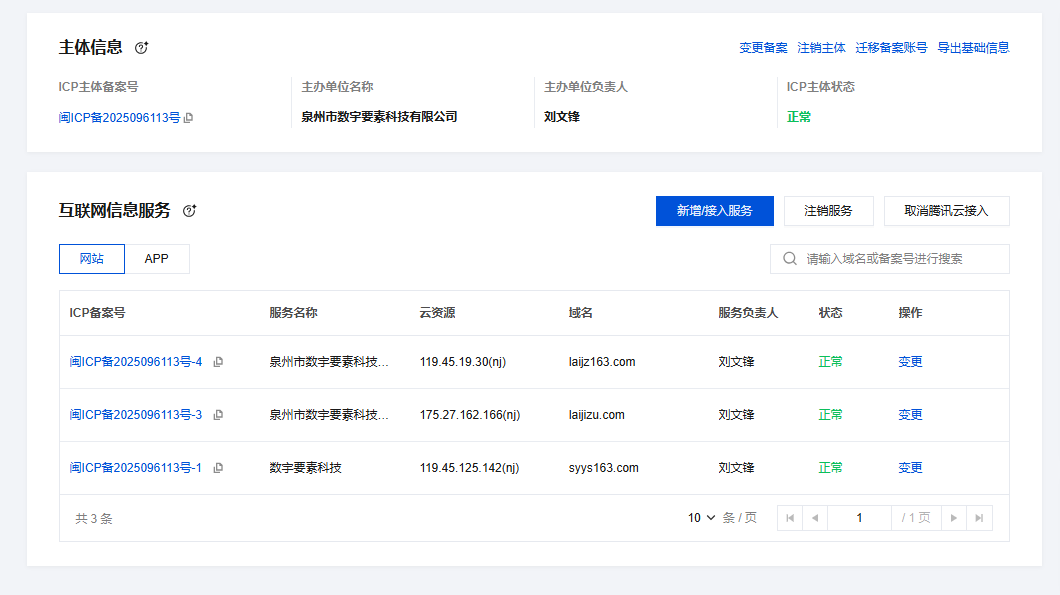Copy ICP number 闽ICP备2025096113号-1
Screen dimensions: 1060x595
(x=218, y=468)
